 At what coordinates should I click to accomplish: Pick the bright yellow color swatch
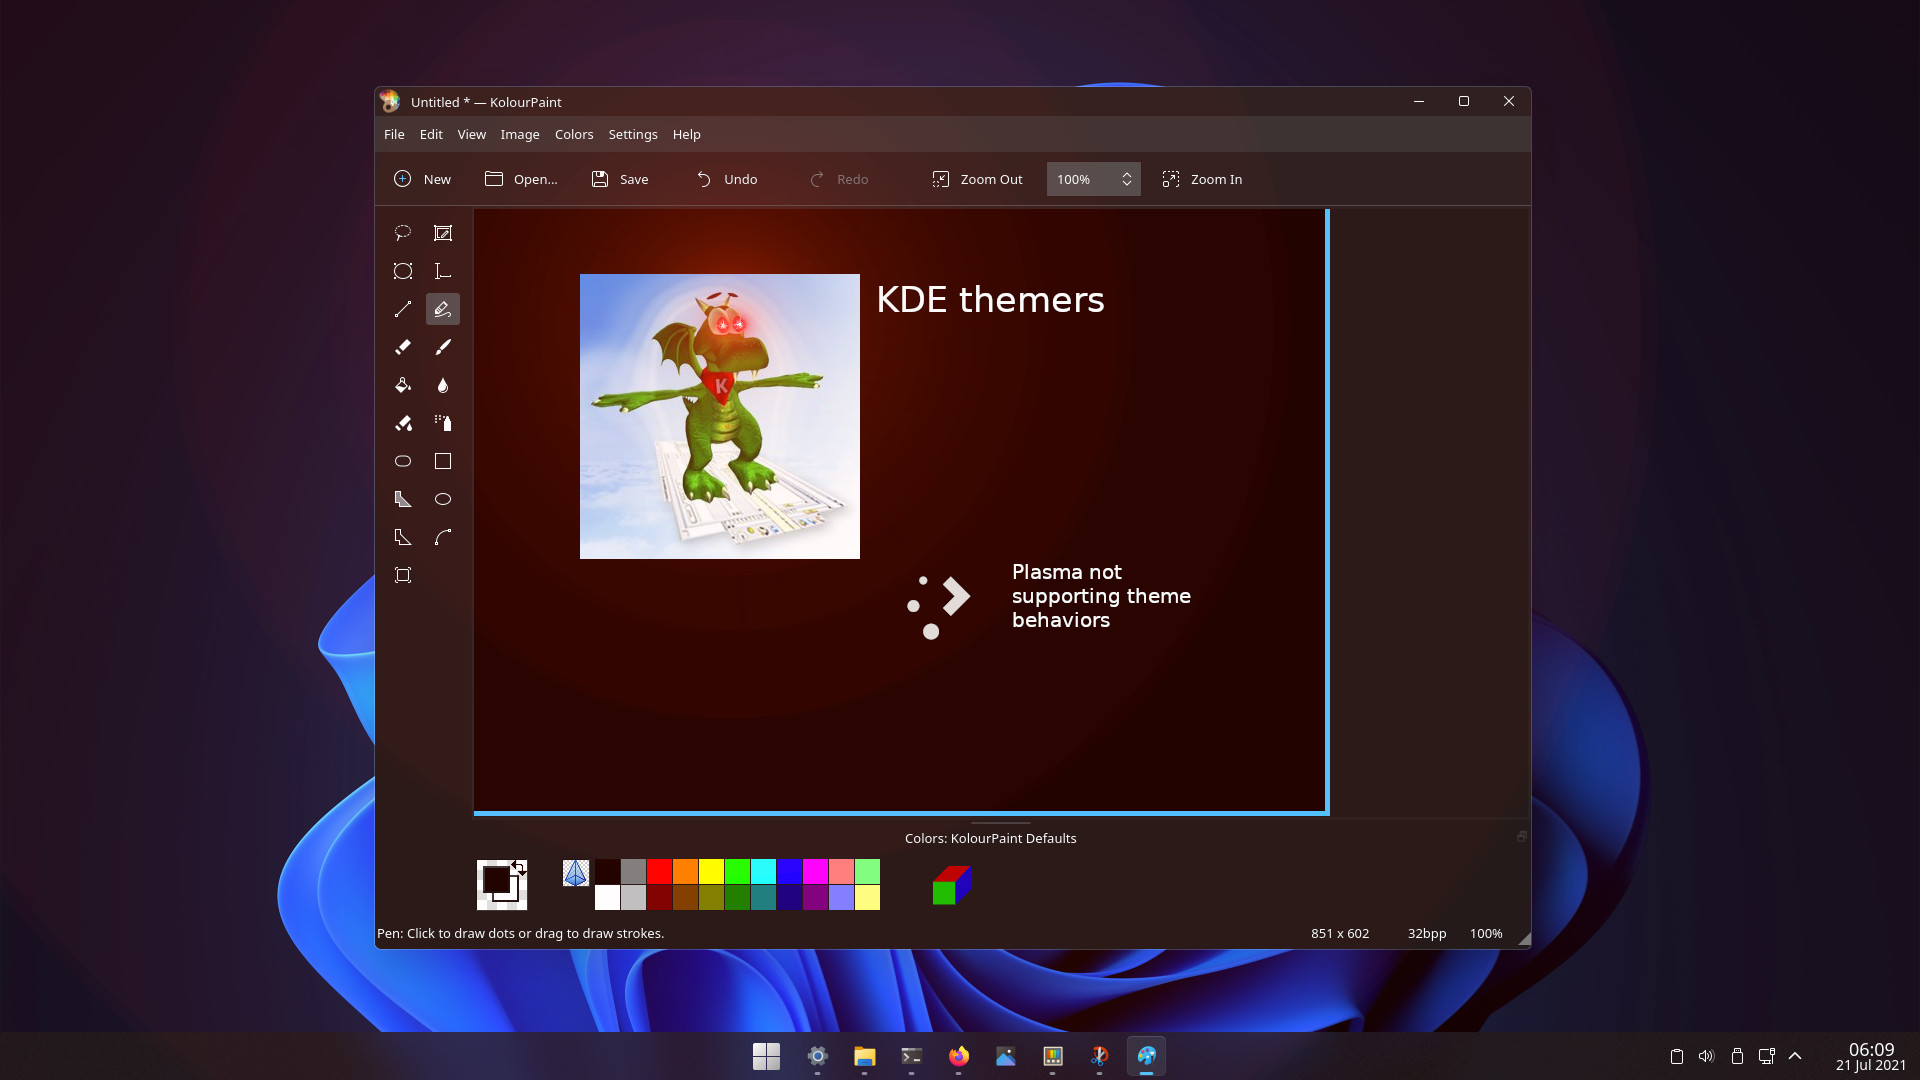pyautogui.click(x=711, y=872)
